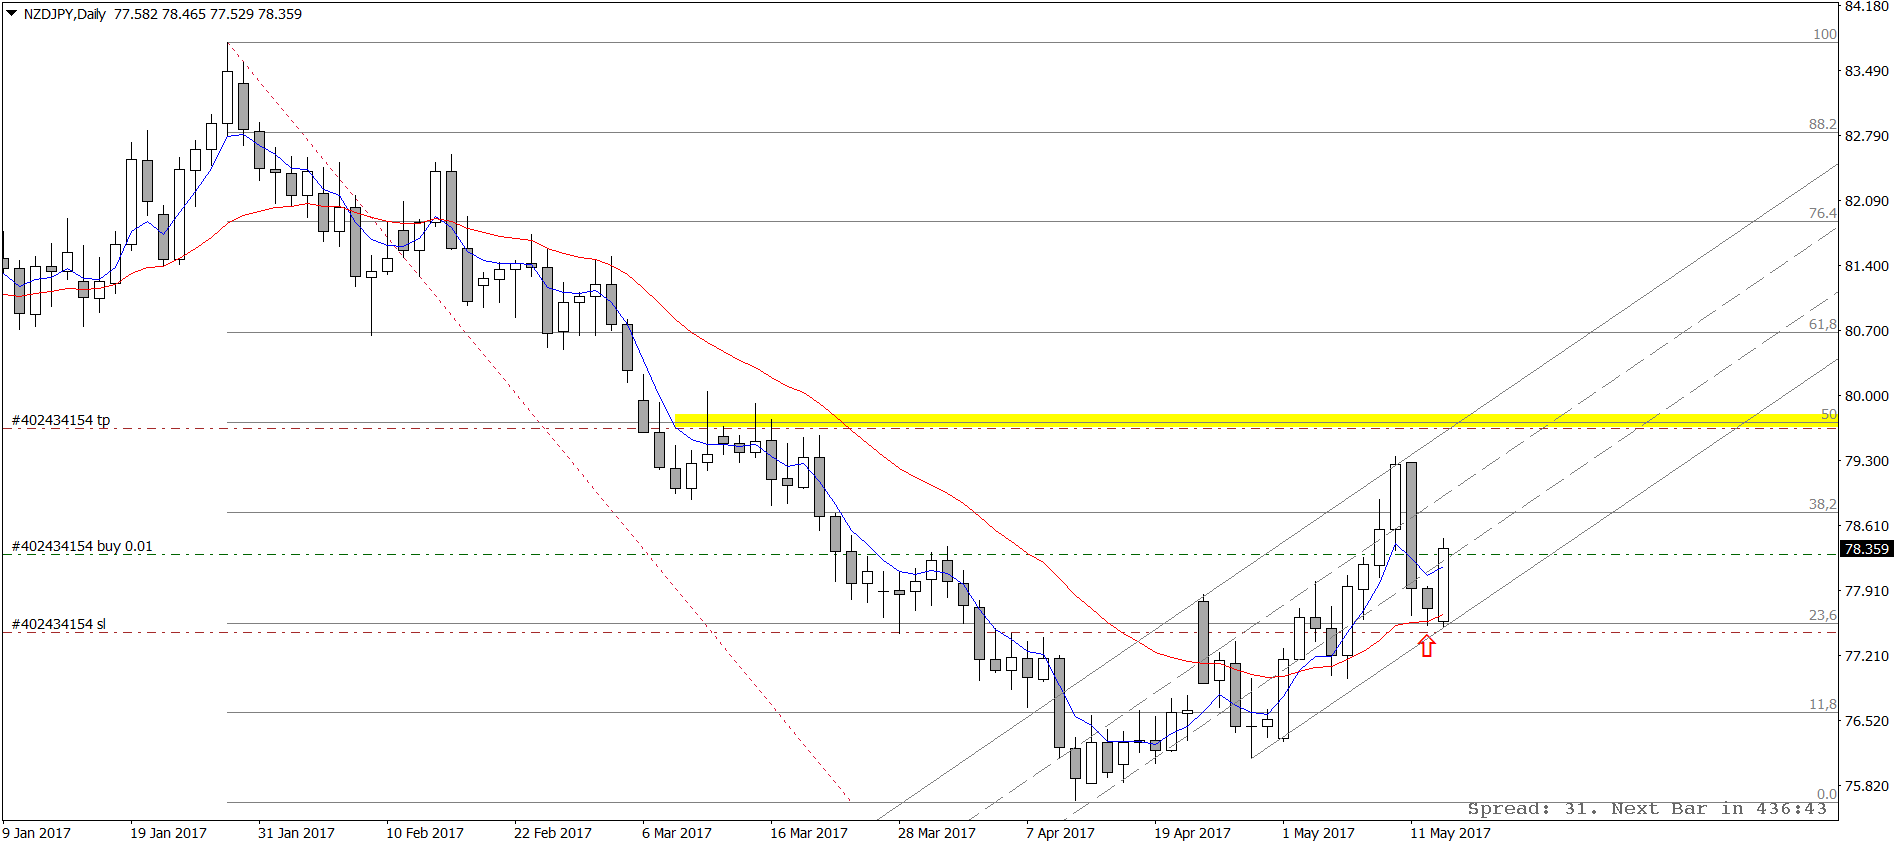
Task: Click the Fibonacci 61.8 level label
Action: pyautogui.click(x=1822, y=324)
